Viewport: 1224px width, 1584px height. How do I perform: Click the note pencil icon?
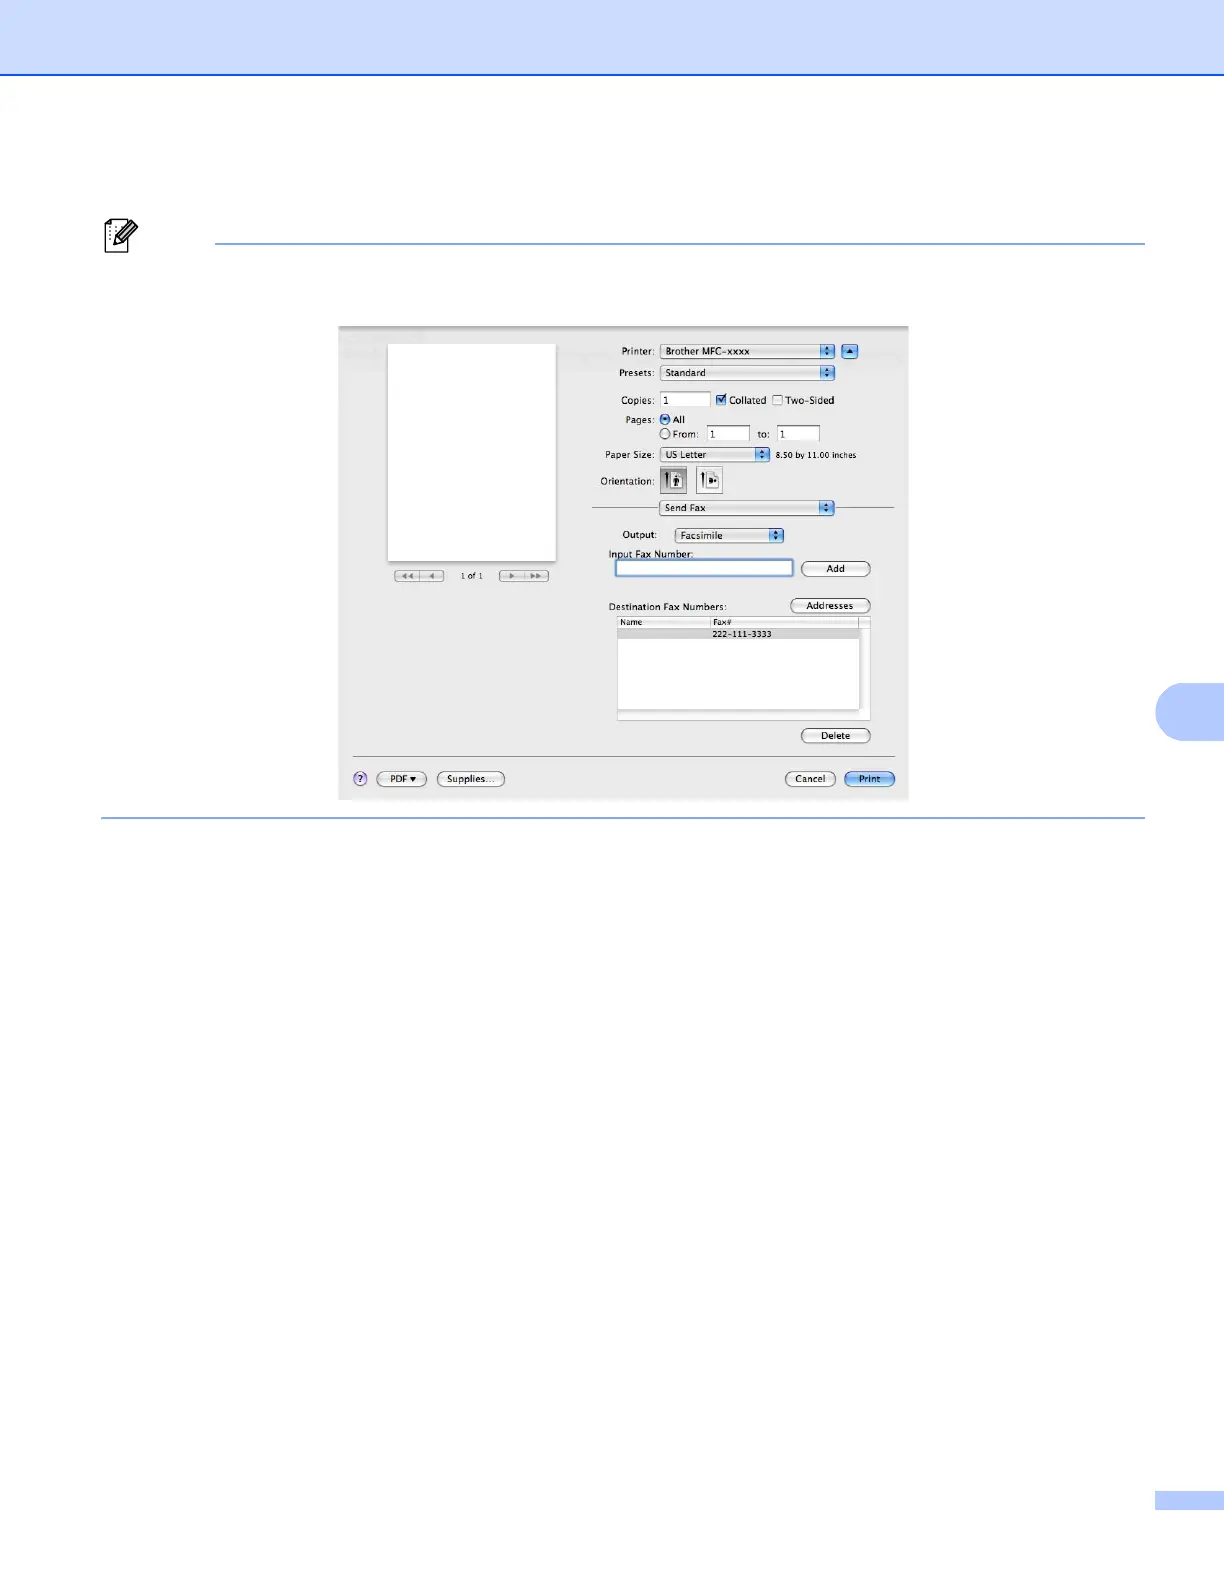pyautogui.click(x=121, y=236)
